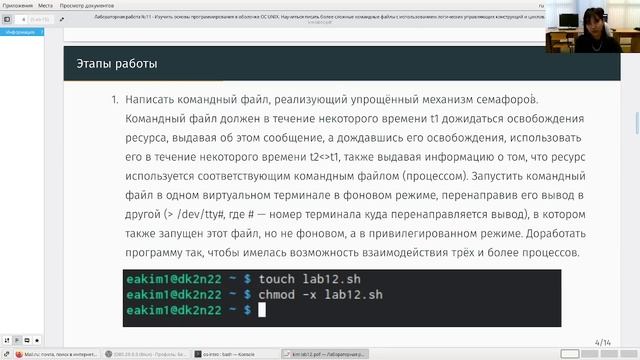Open the Места menu
This screenshot has height=360, width=640.
pos(45,6)
